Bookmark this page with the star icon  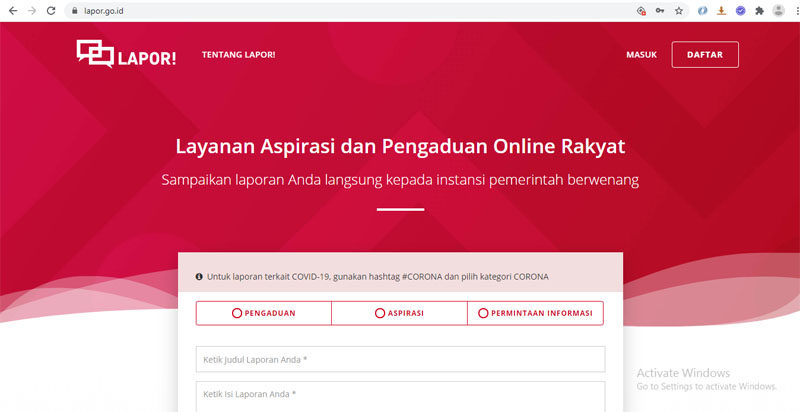(679, 11)
